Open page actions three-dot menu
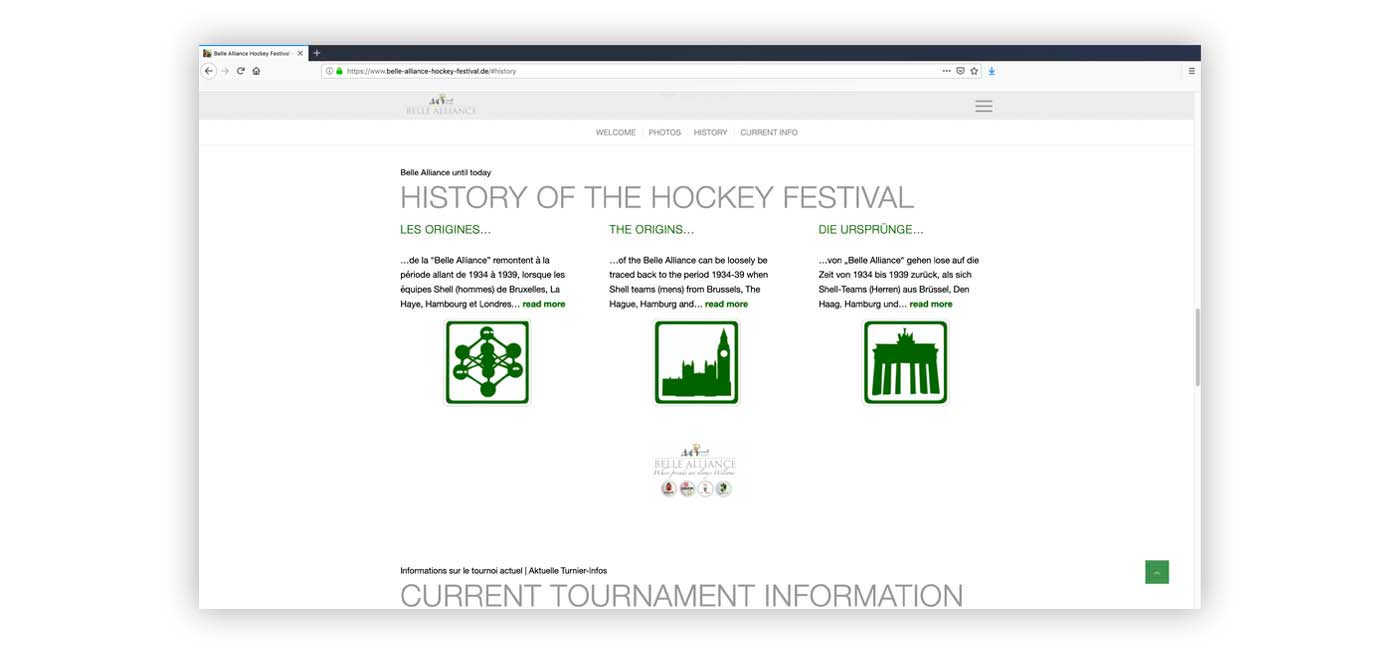The image size is (1400, 663). [946, 71]
